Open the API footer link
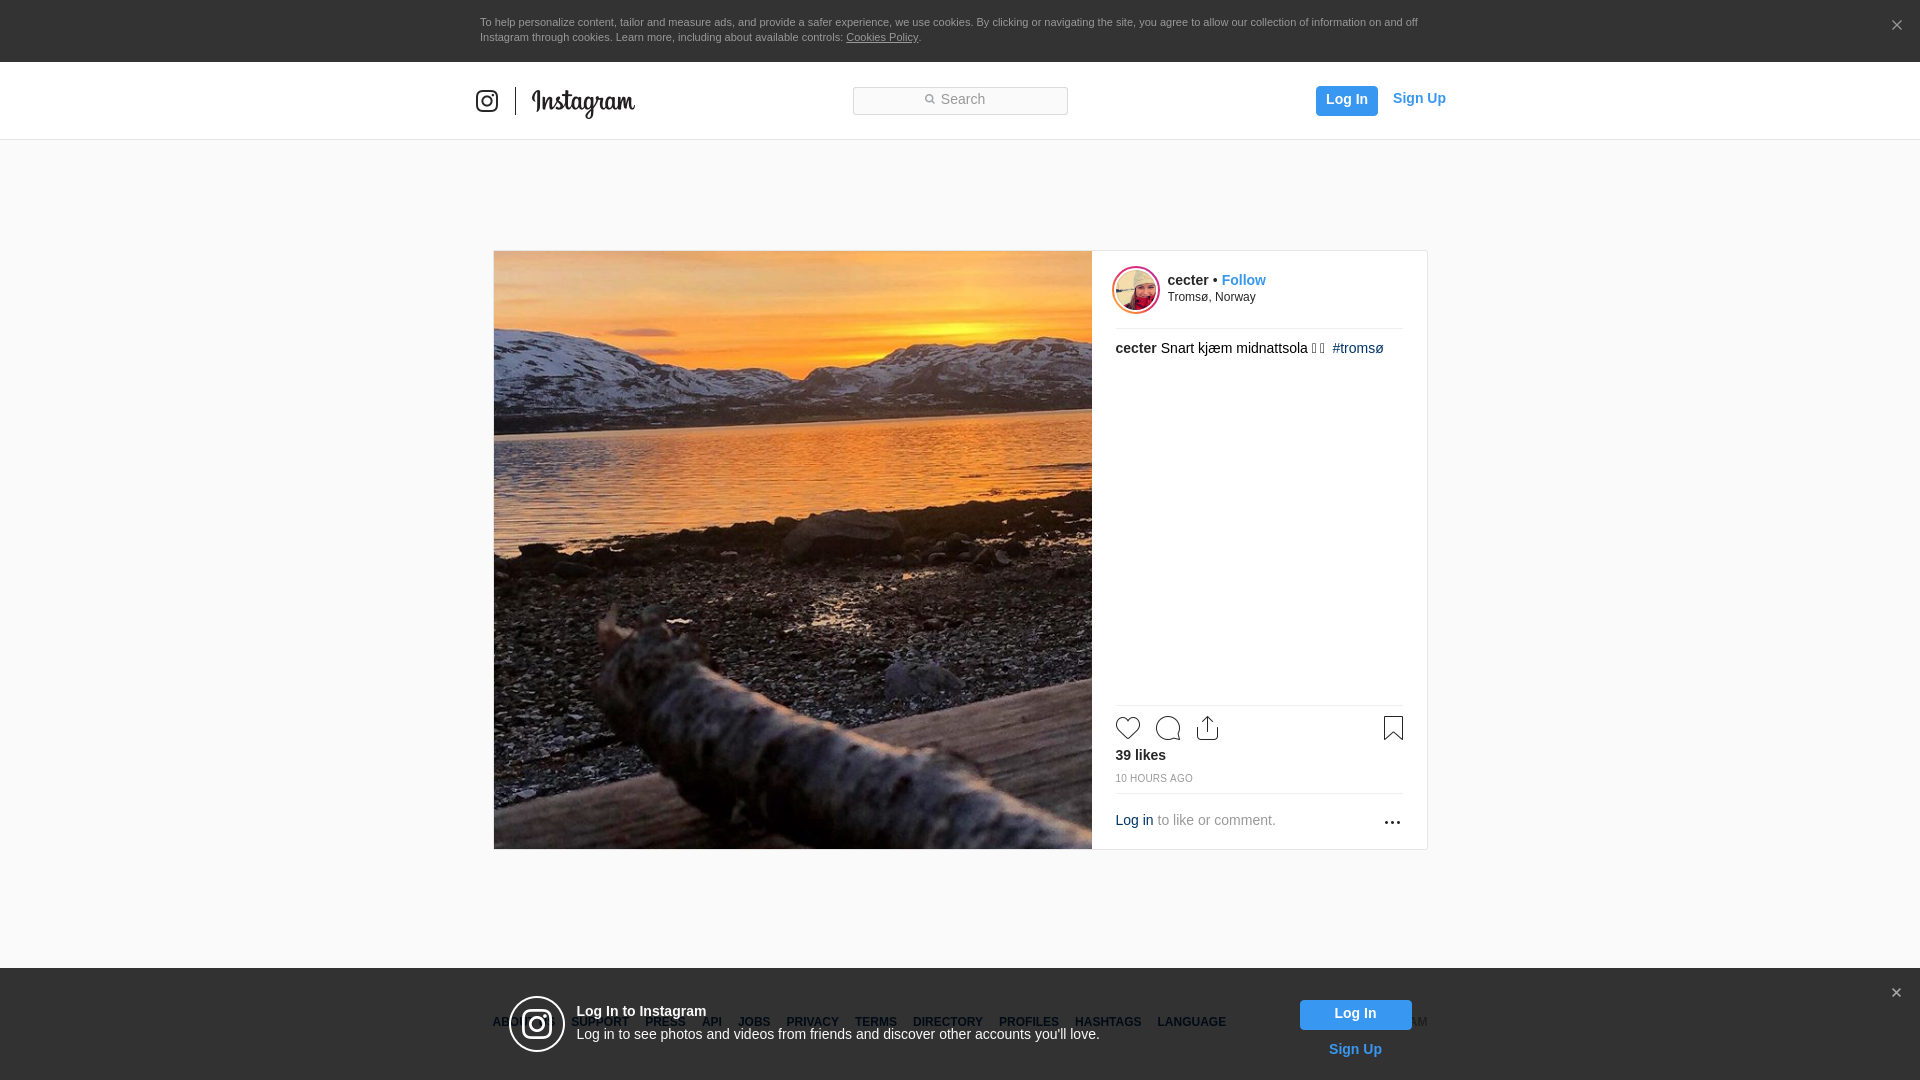This screenshot has height=1080, width=1920. [711, 1022]
